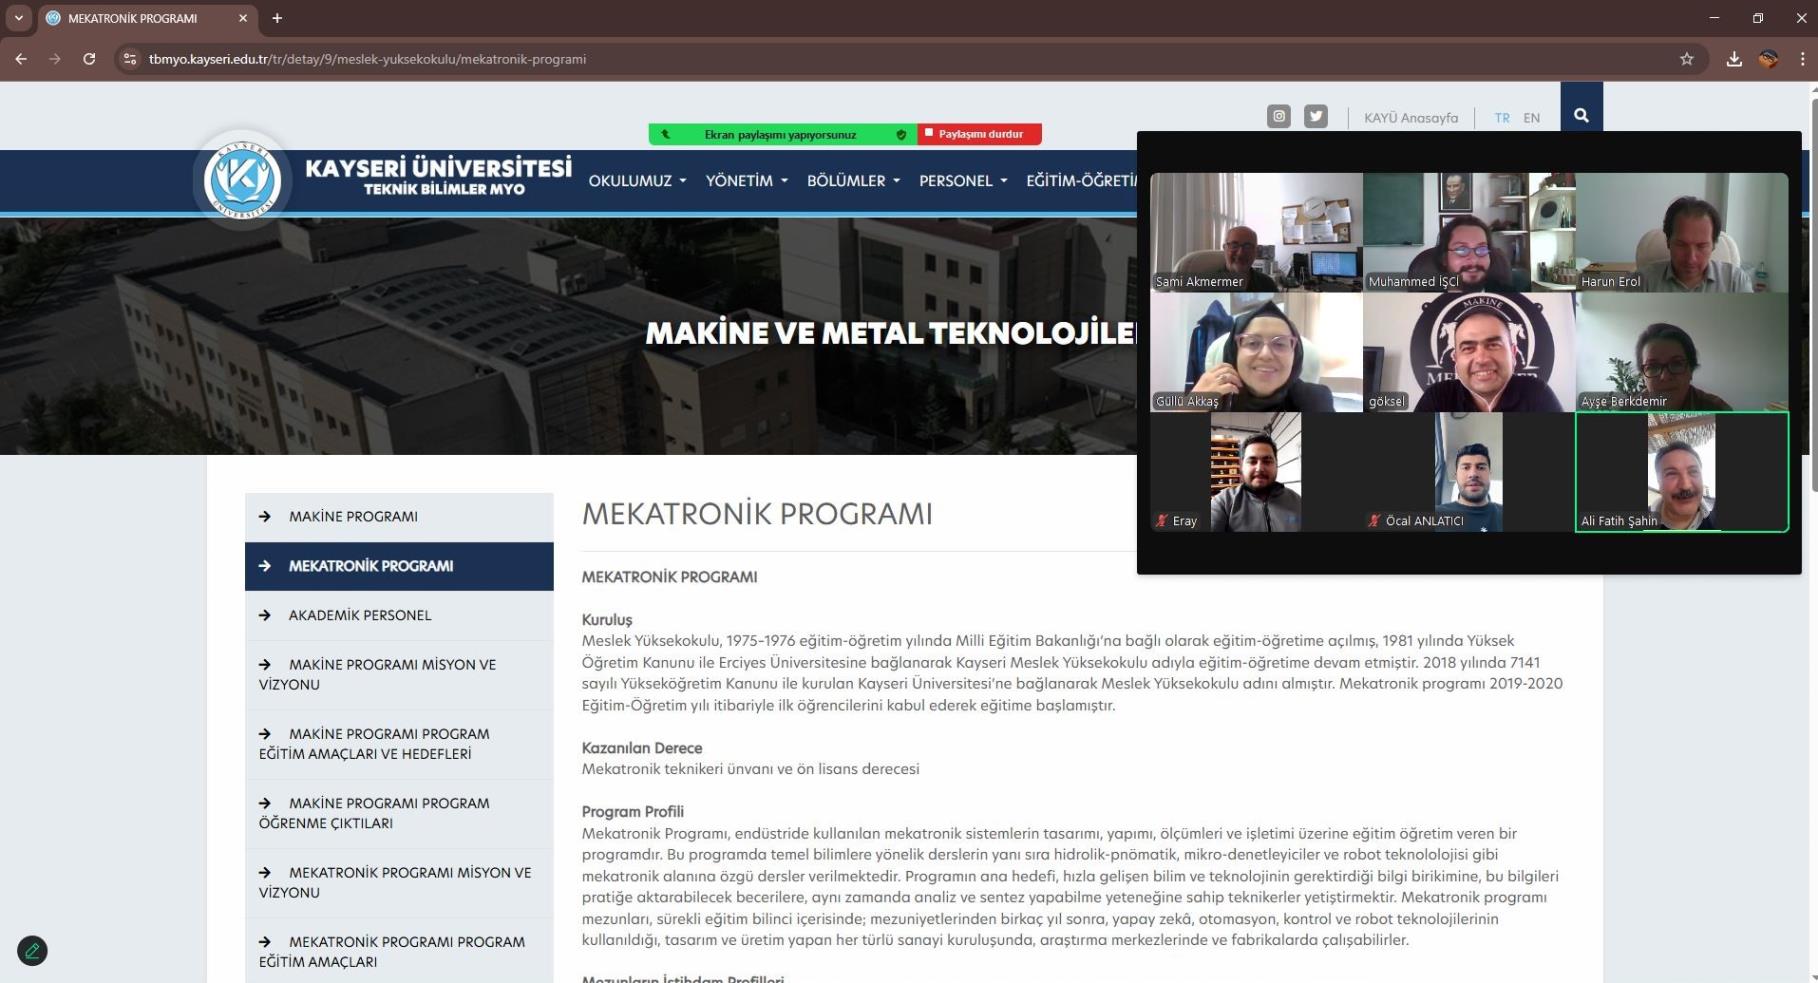Switch site language to EN
The height and width of the screenshot is (983, 1818).
pos(1531,118)
